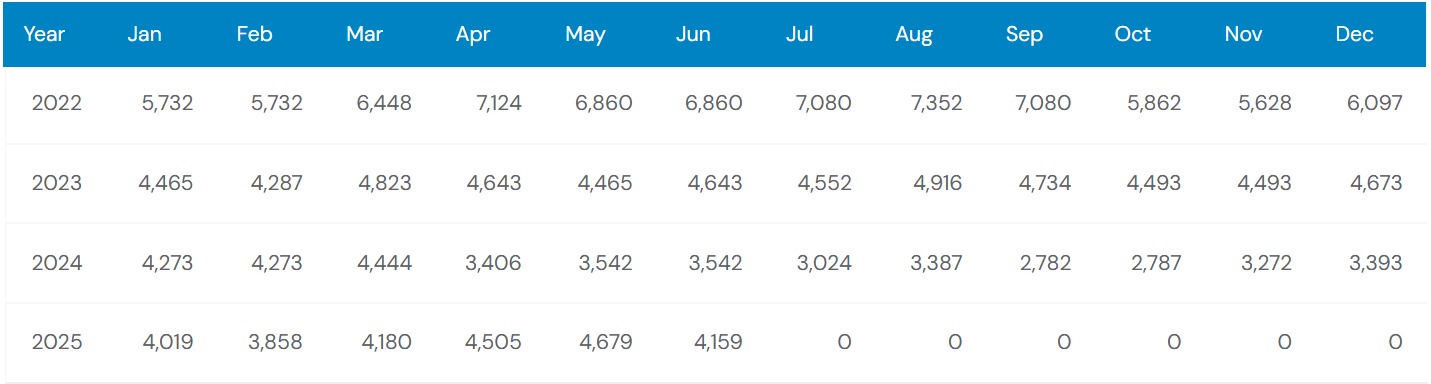Click the 4,916 value in Aug 2023
This screenshot has width=1431, height=384.
tap(935, 183)
